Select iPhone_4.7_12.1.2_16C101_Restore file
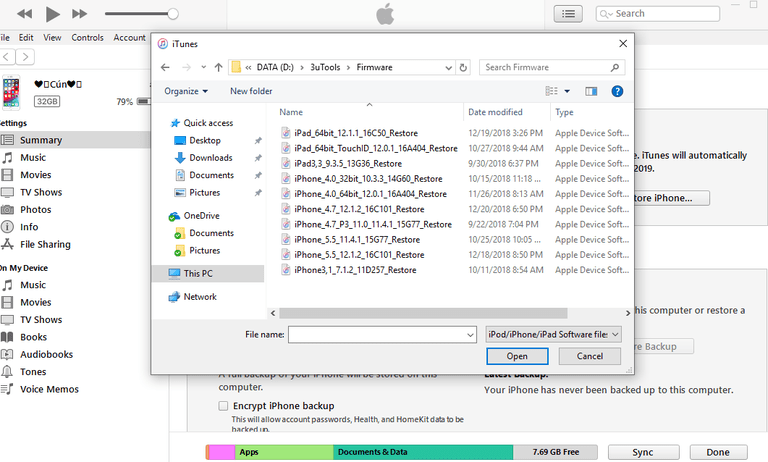This screenshot has width=768, height=462. [x=359, y=209]
